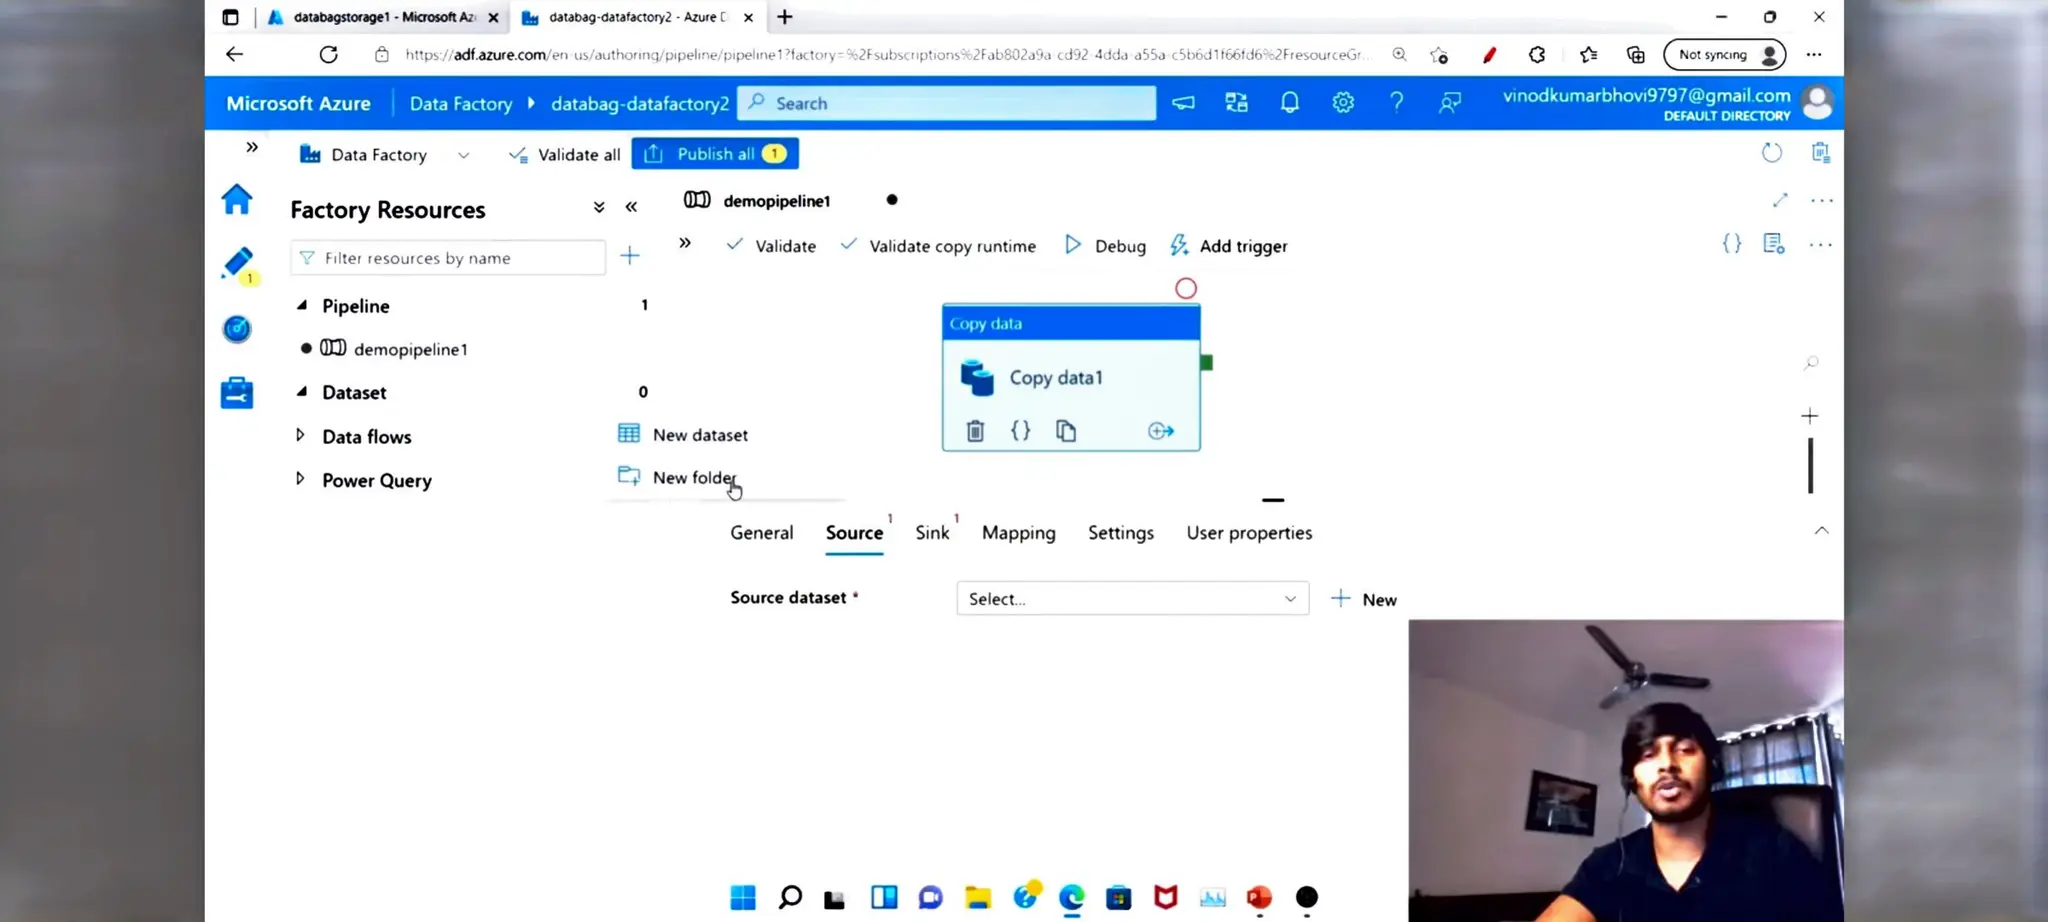Maximize the pipeline editor with expand arrow
Viewport: 2048px width, 922px height.
point(1780,200)
